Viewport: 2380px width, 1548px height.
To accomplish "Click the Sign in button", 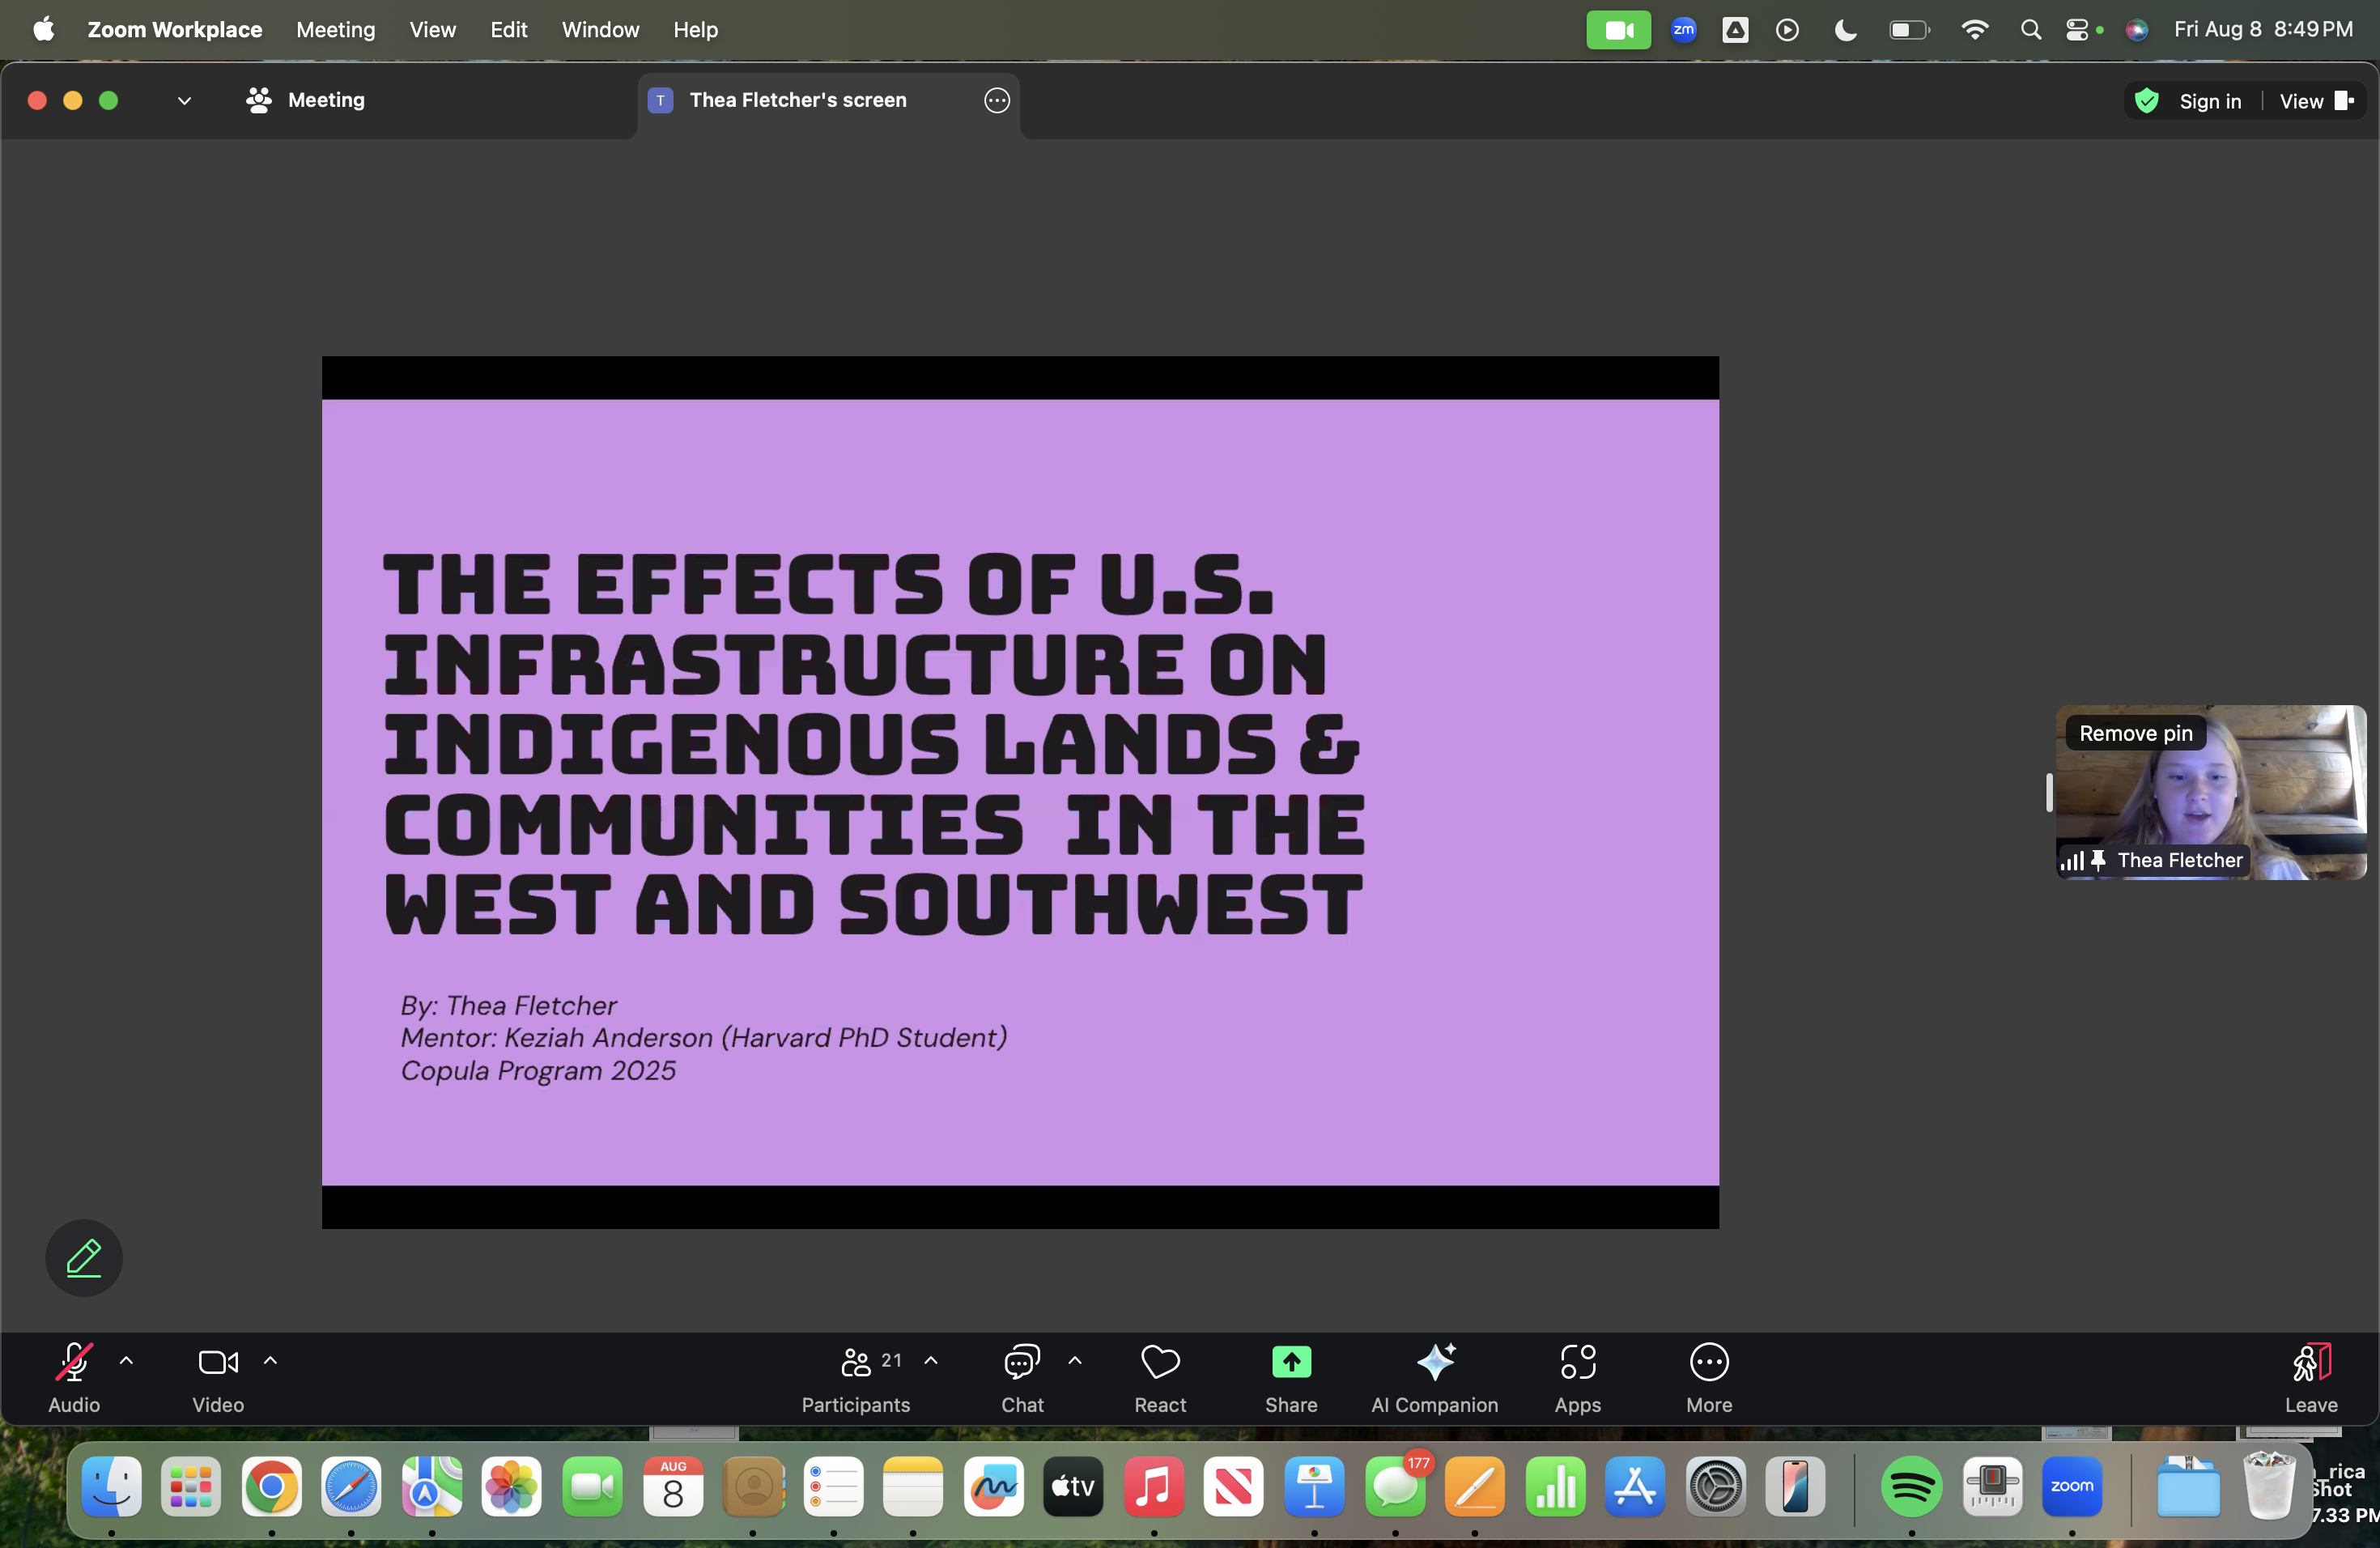I will (2209, 101).
